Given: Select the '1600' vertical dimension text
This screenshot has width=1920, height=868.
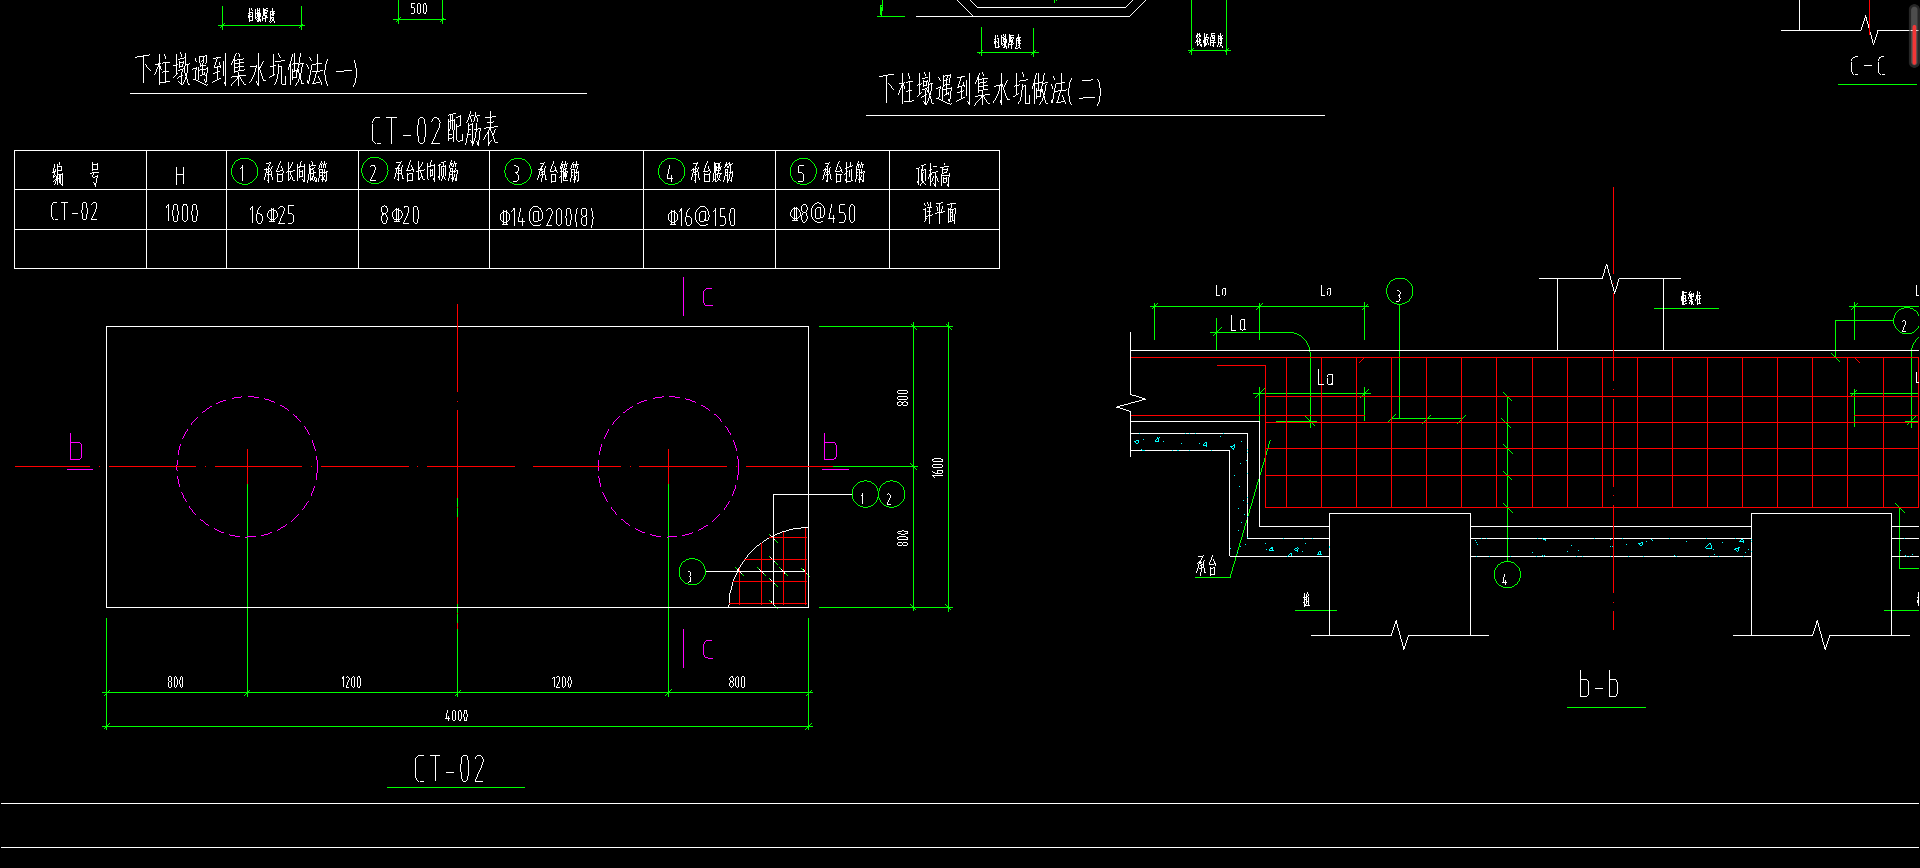Looking at the screenshot, I should tap(937, 467).
